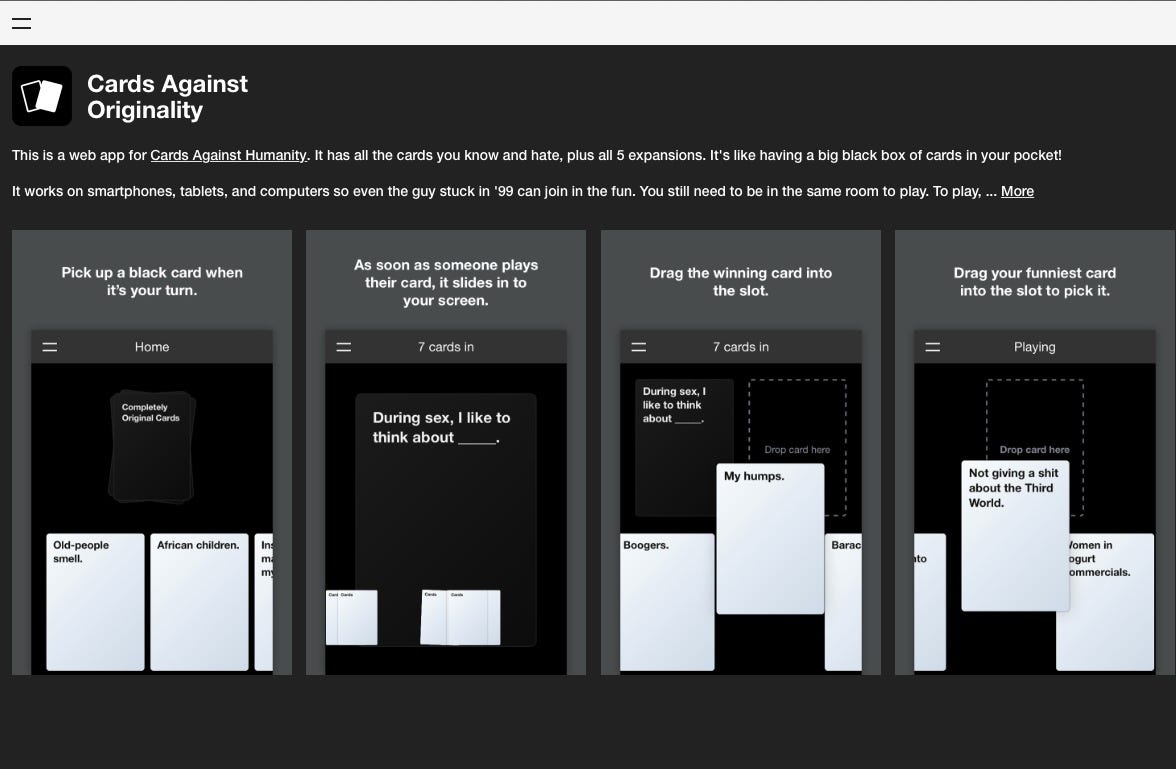This screenshot has height=769, width=1176.
Task: Click the 'Drag the winning card into the slot' caption
Action: pyautogui.click(x=740, y=282)
